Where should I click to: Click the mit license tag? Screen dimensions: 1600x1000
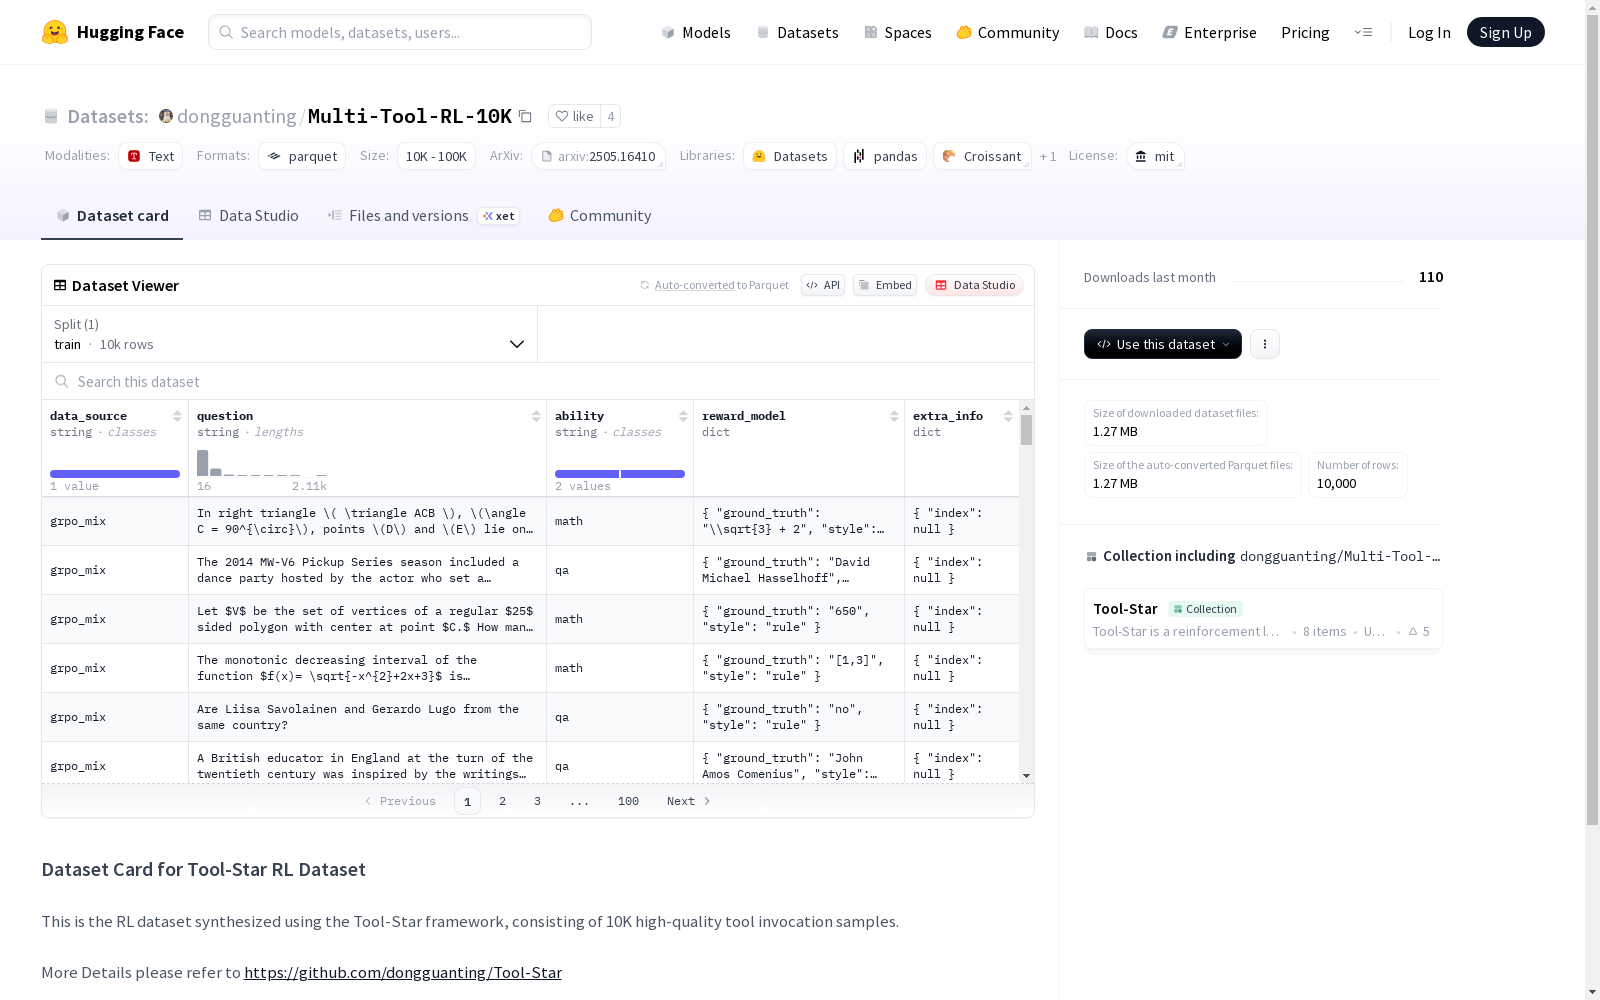[1155, 156]
